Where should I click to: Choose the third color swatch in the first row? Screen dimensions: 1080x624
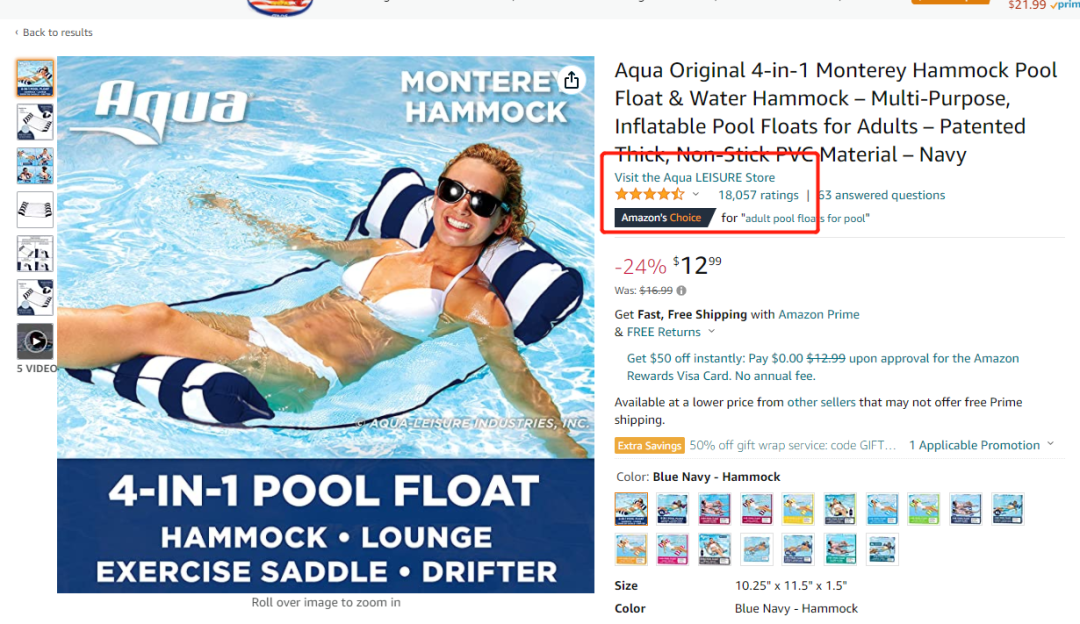[714, 509]
